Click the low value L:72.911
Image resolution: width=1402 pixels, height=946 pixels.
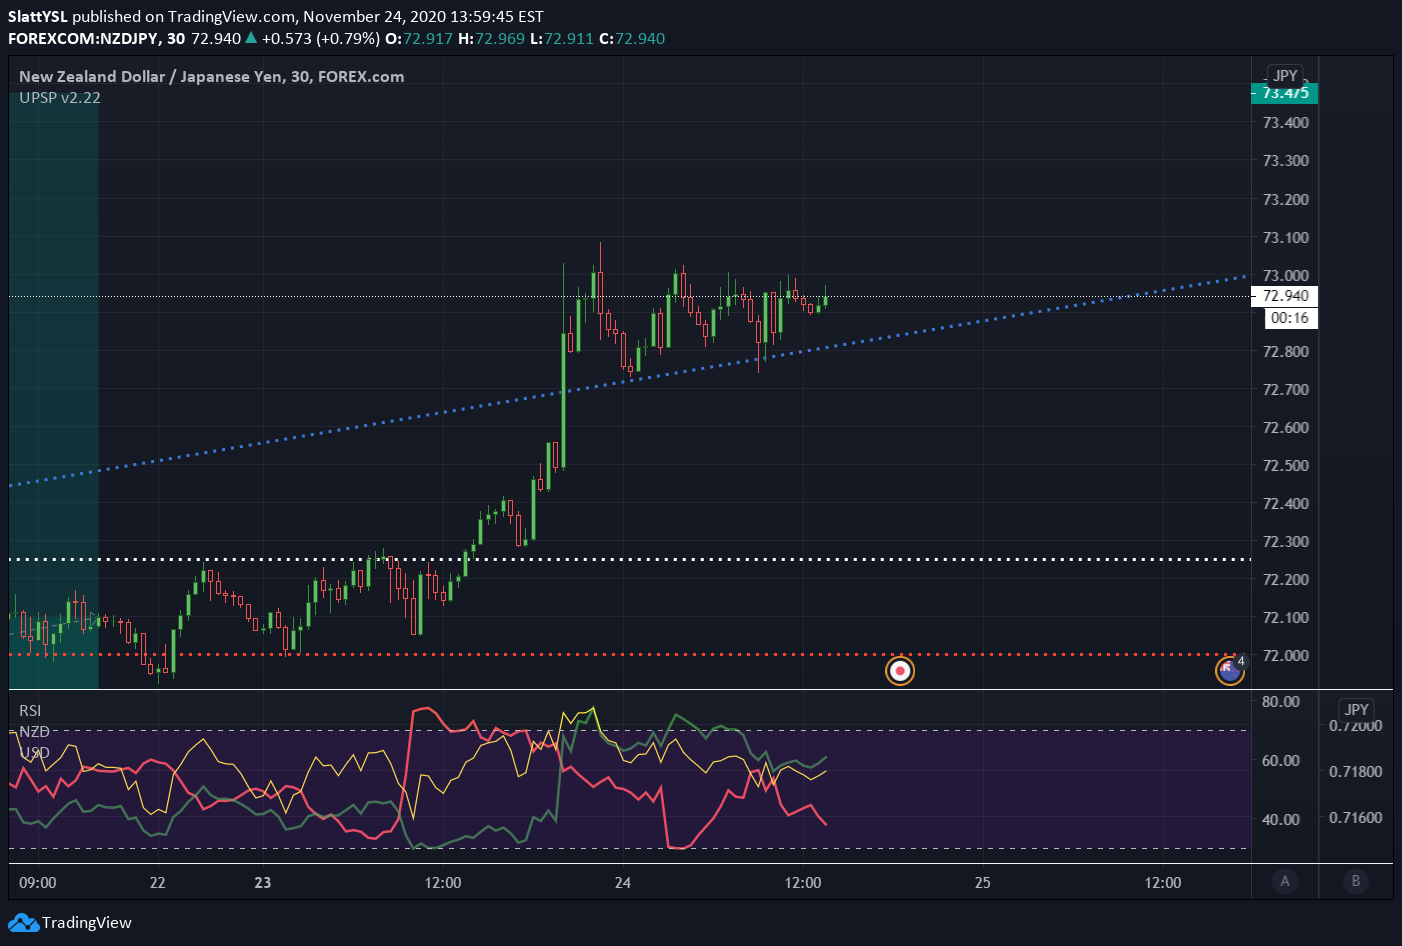pyautogui.click(x=562, y=38)
